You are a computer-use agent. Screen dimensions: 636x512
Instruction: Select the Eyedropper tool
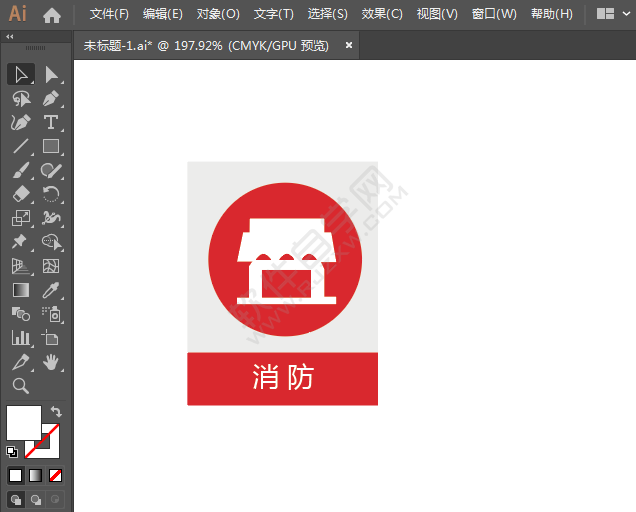(x=51, y=290)
